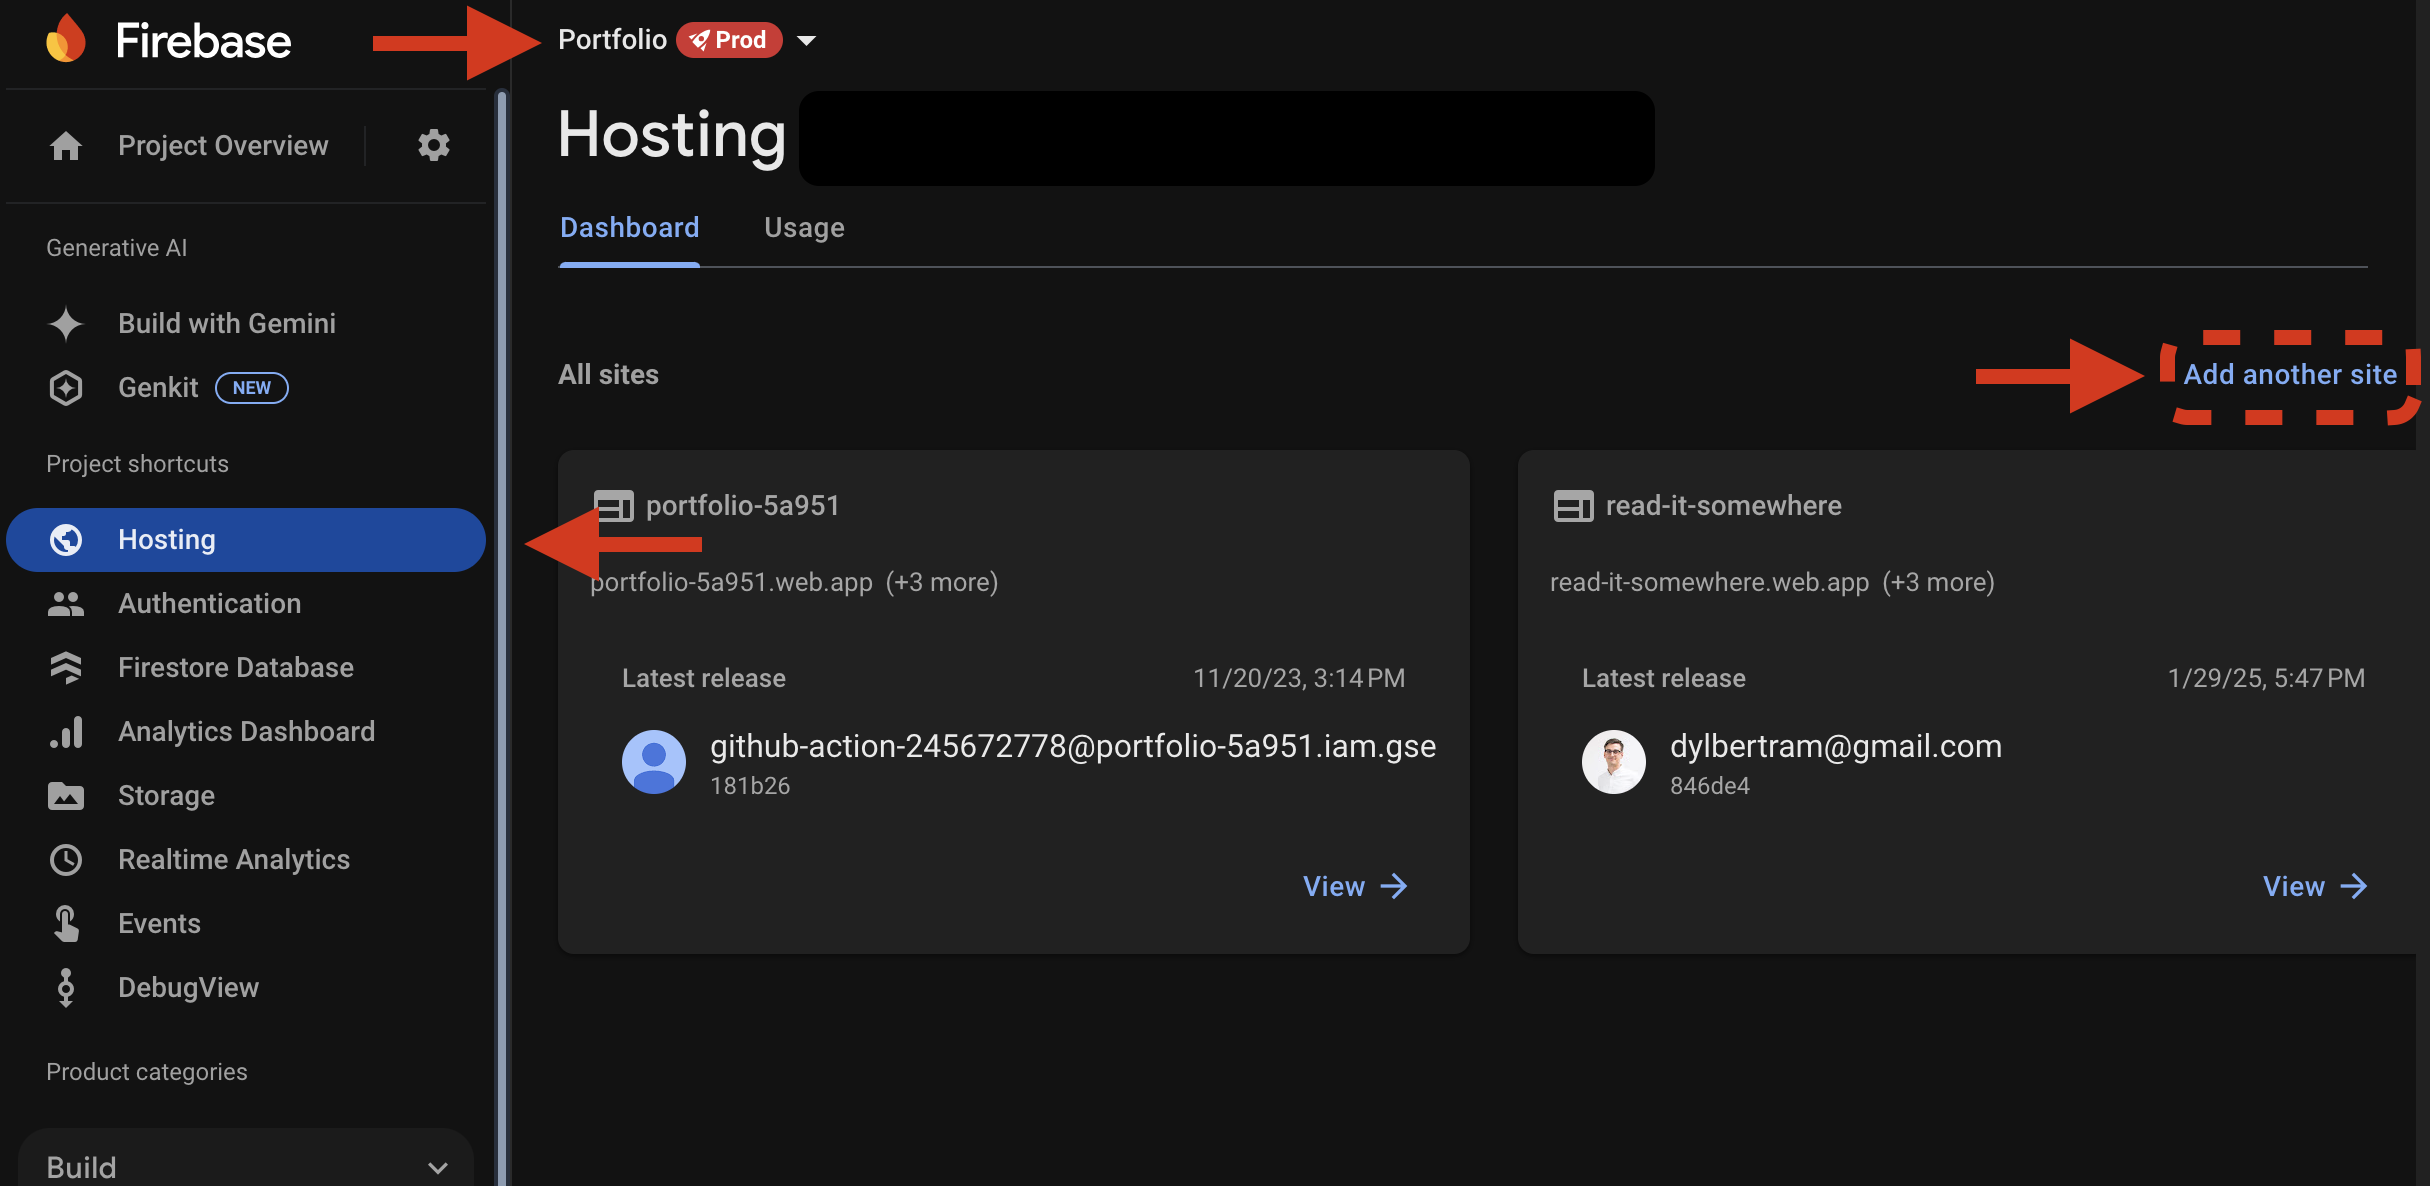
Task: View the portfolio-5a951 site
Action: pyautogui.click(x=1354, y=886)
